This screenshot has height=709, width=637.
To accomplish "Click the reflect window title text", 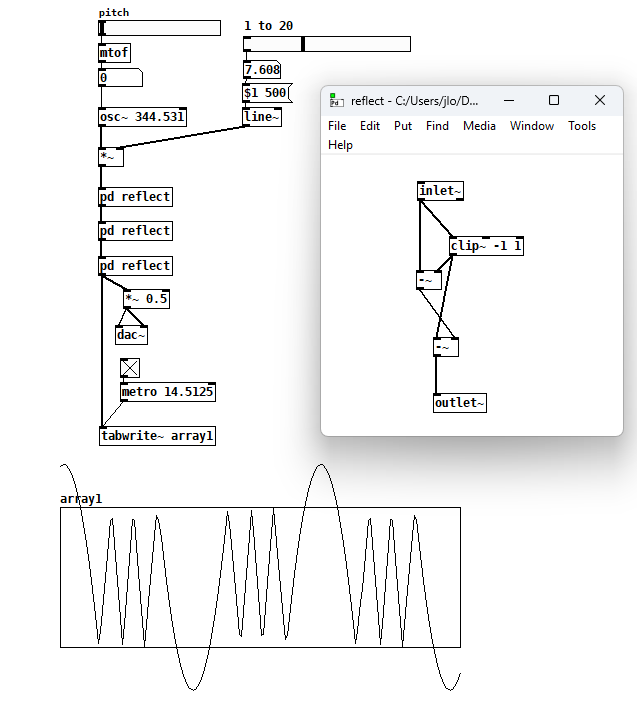I will point(414,101).
